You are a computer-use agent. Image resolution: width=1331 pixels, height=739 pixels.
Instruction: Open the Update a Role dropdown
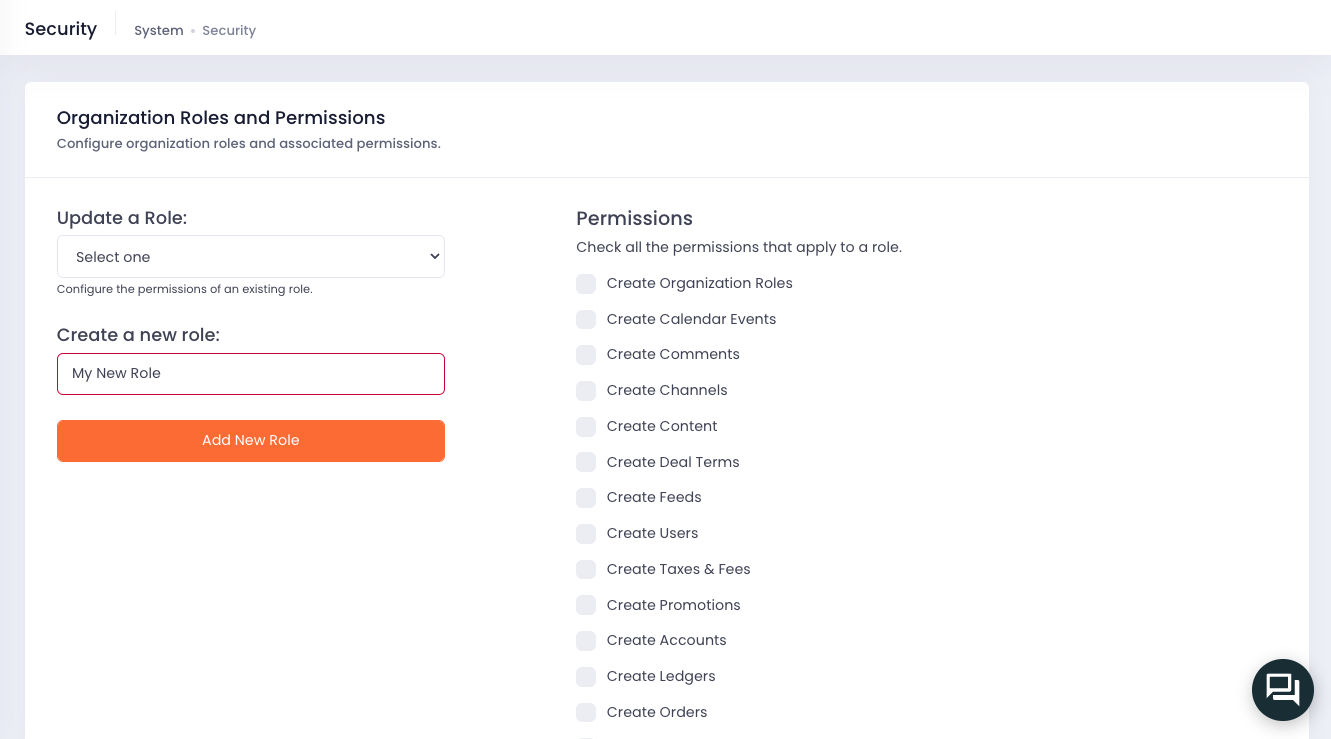[251, 257]
